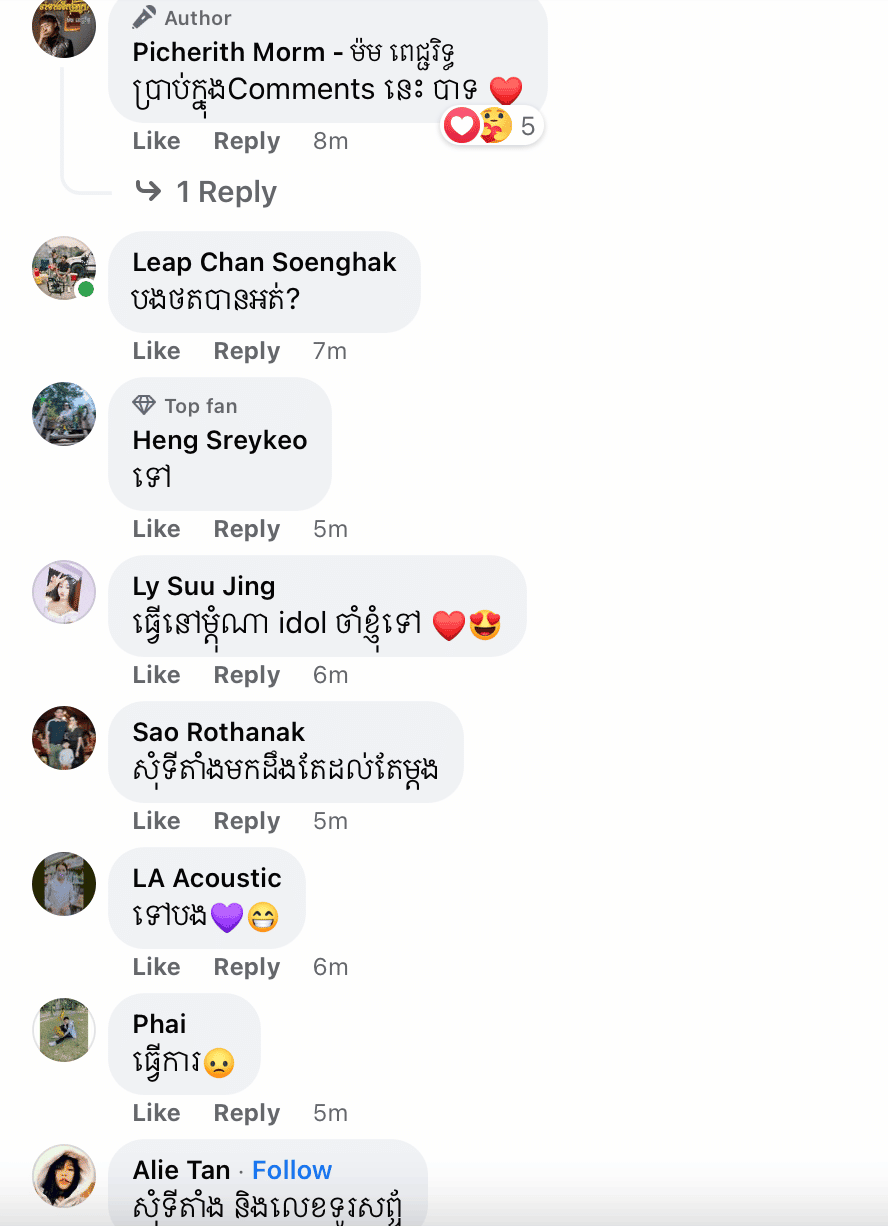Follow Alie Tan
The image size is (888, 1226).
pos(292,1170)
